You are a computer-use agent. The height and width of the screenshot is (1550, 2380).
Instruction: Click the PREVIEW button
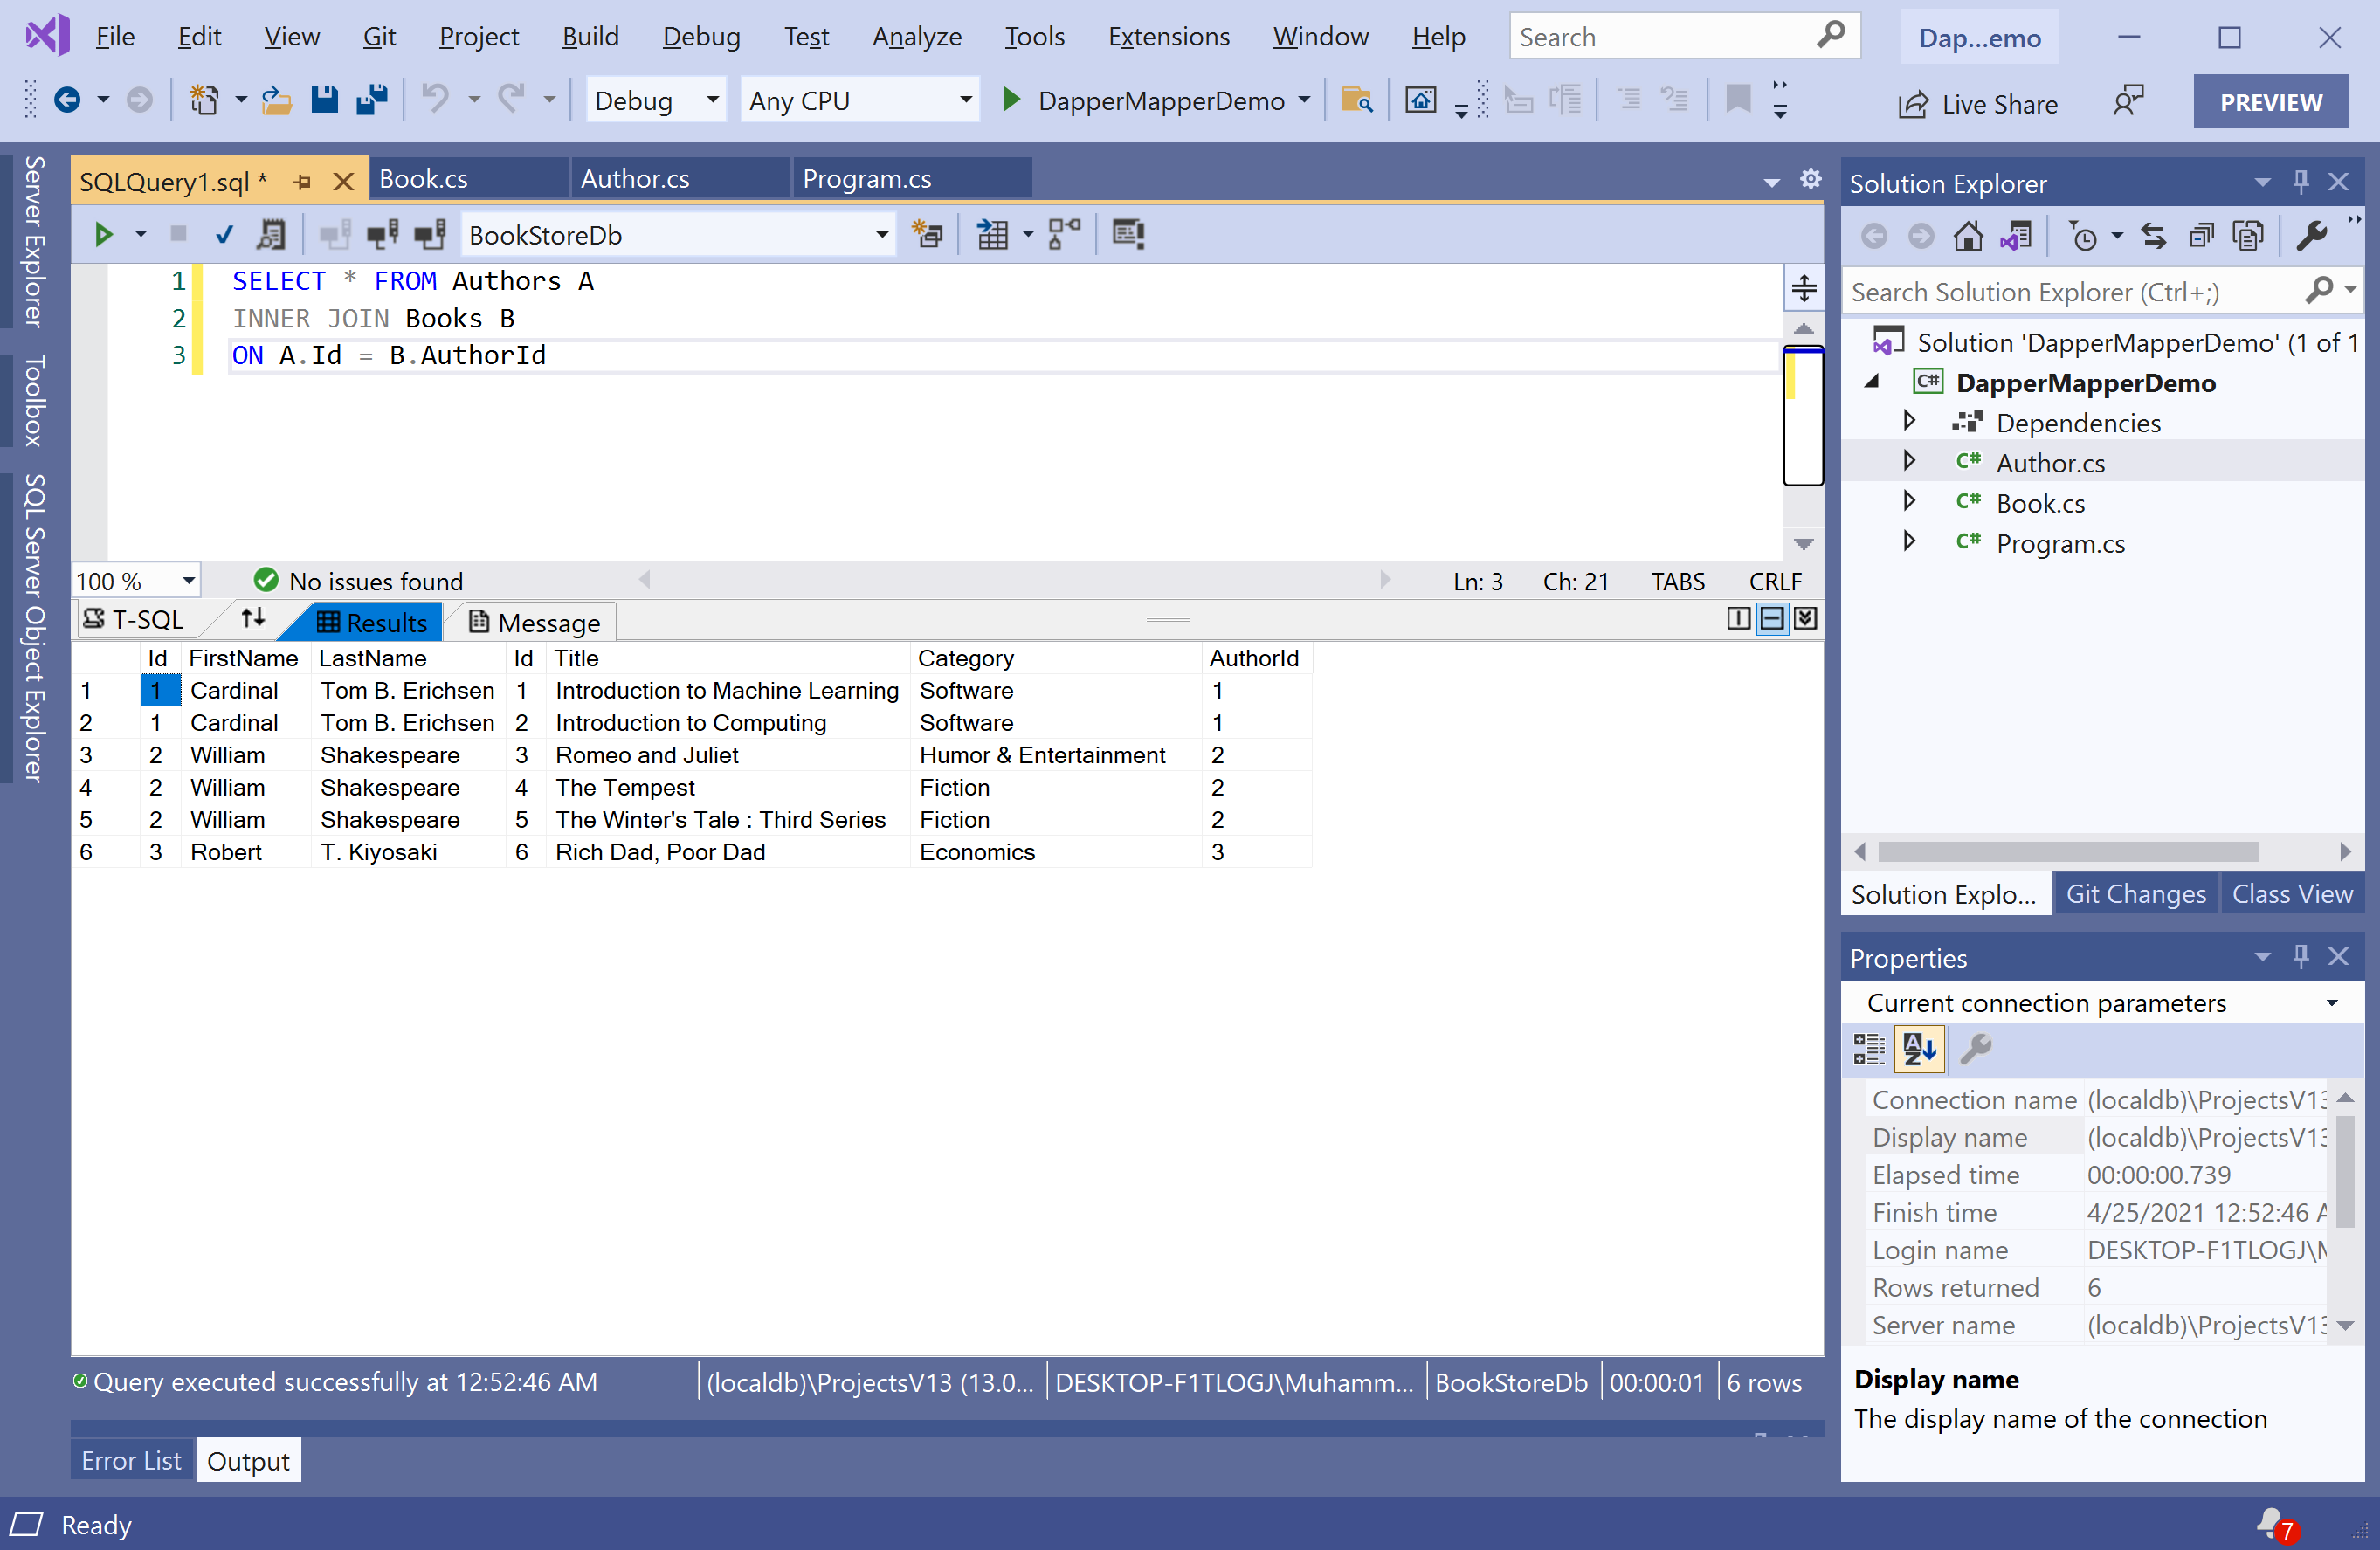click(2270, 102)
